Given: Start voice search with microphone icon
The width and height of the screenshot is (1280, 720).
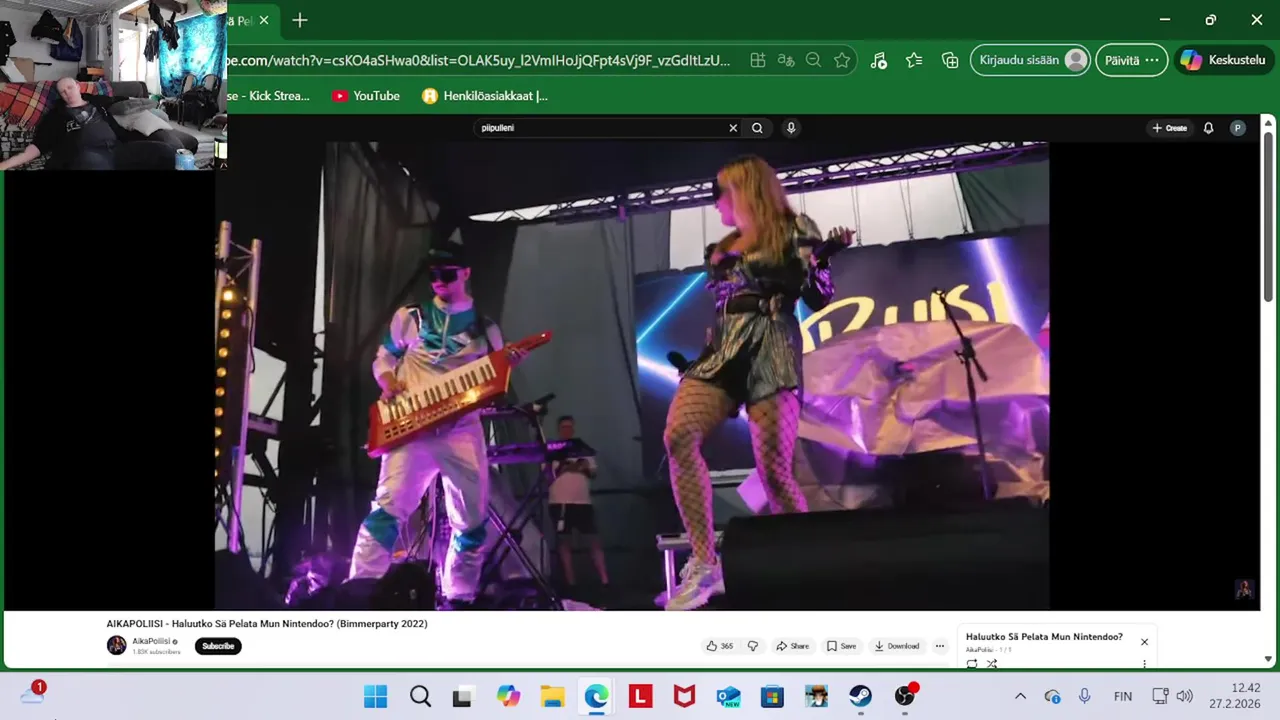Looking at the screenshot, I should point(791,128).
